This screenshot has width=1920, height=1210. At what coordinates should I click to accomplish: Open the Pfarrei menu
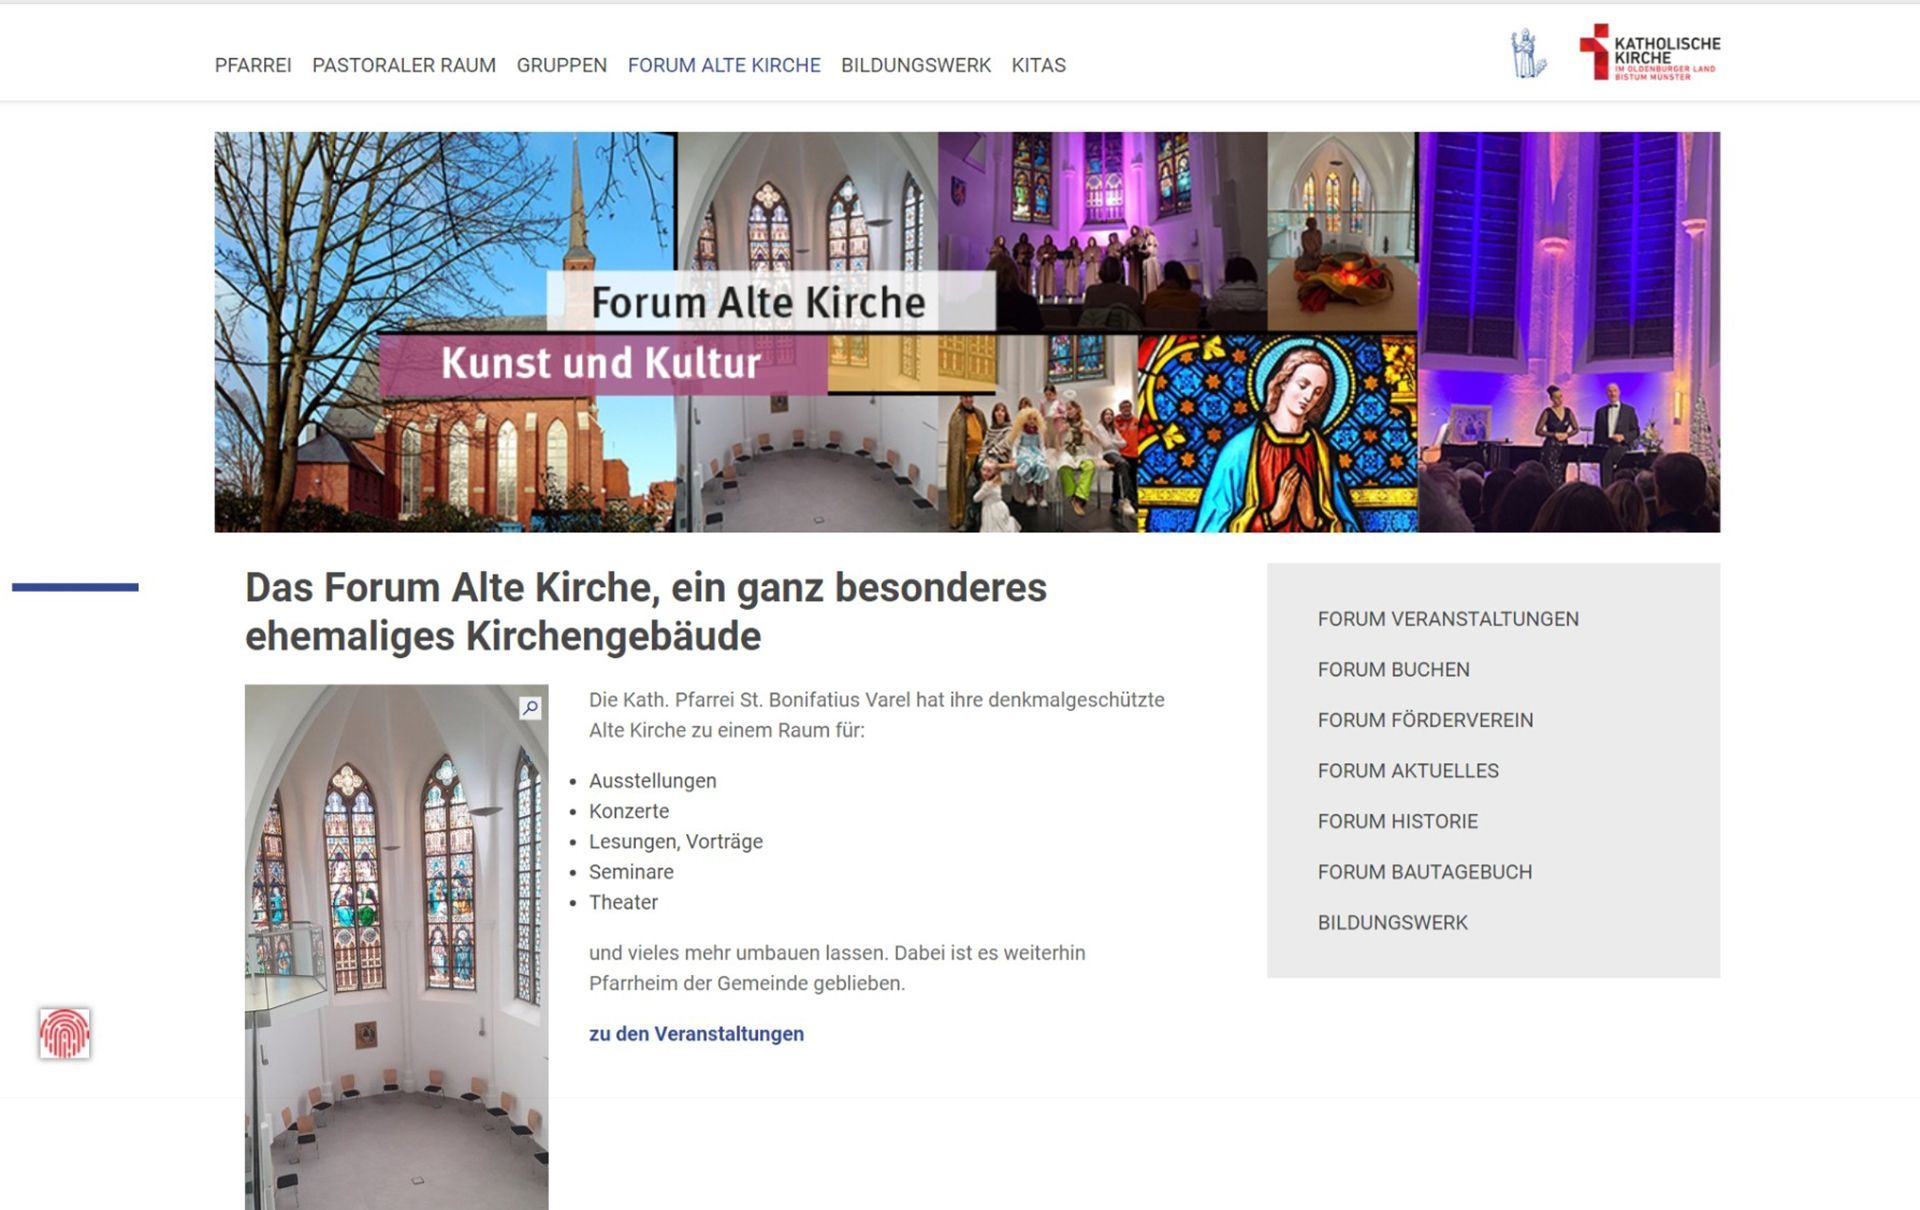[x=253, y=65]
